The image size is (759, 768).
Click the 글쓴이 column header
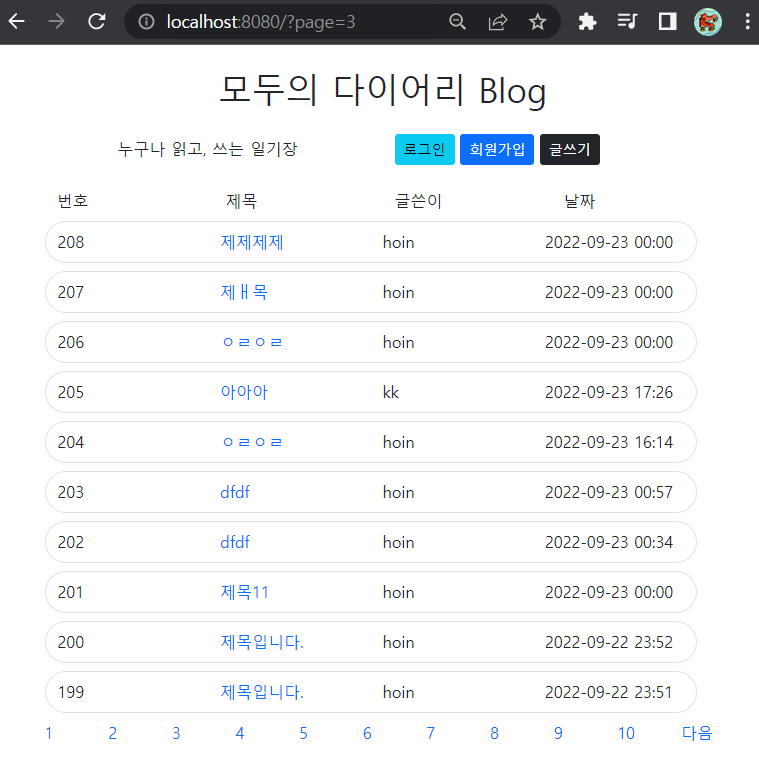coord(418,201)
